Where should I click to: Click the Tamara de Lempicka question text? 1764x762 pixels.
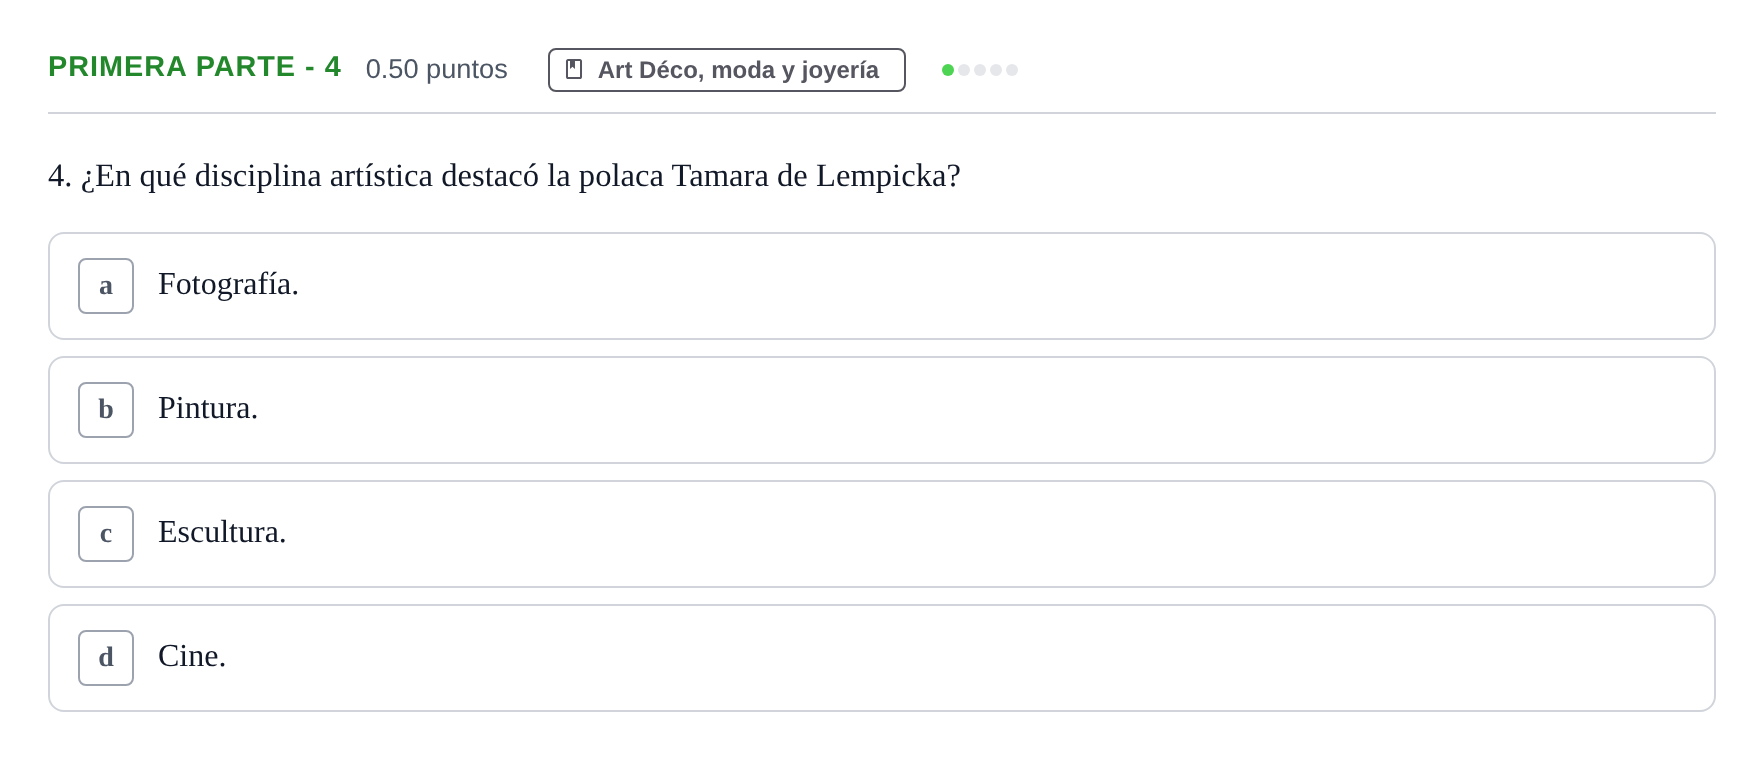[504, 176]
